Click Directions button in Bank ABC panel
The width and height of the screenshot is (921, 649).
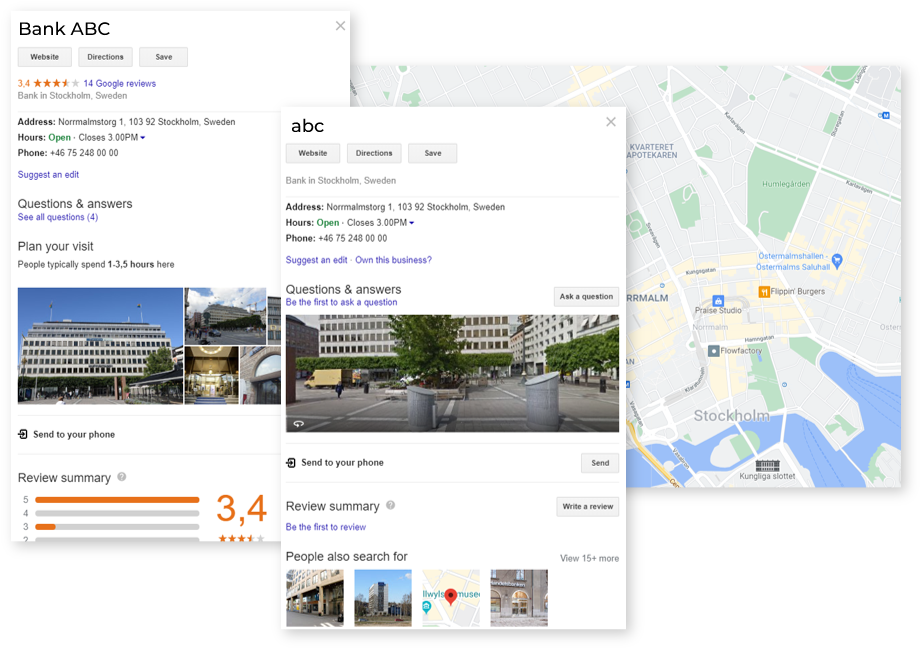[105, 57]
